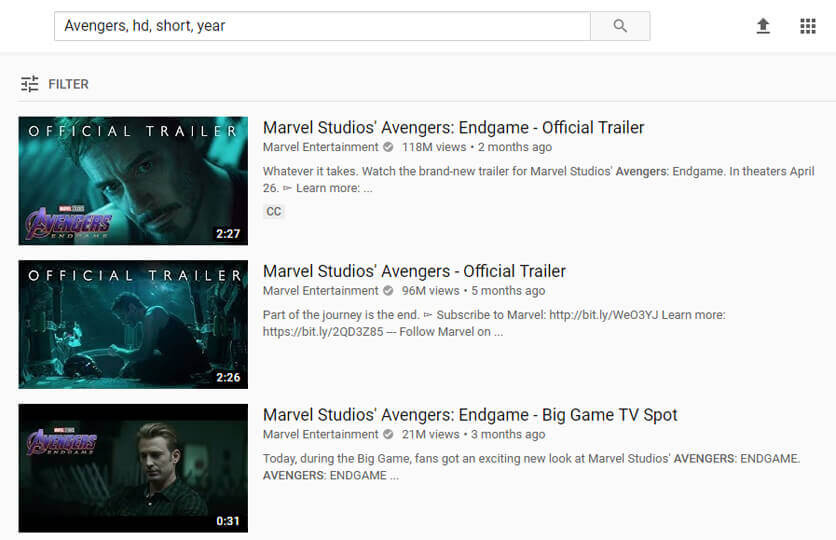The image size is (836, 540).
Task: Open the Endgame Big Game TV Spot title
Action: [x=470, y=415]
